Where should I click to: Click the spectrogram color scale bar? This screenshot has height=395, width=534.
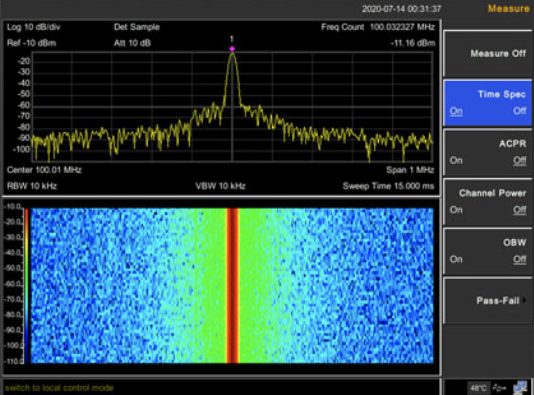click(26, 285)
